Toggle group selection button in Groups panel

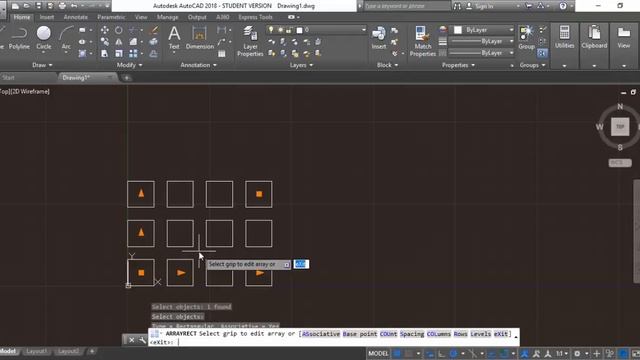click(542, 53)
